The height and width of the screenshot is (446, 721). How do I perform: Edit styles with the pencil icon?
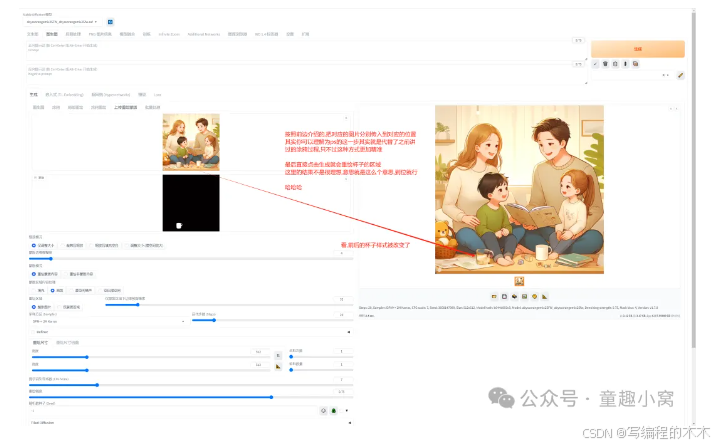(x=681, y=75)
